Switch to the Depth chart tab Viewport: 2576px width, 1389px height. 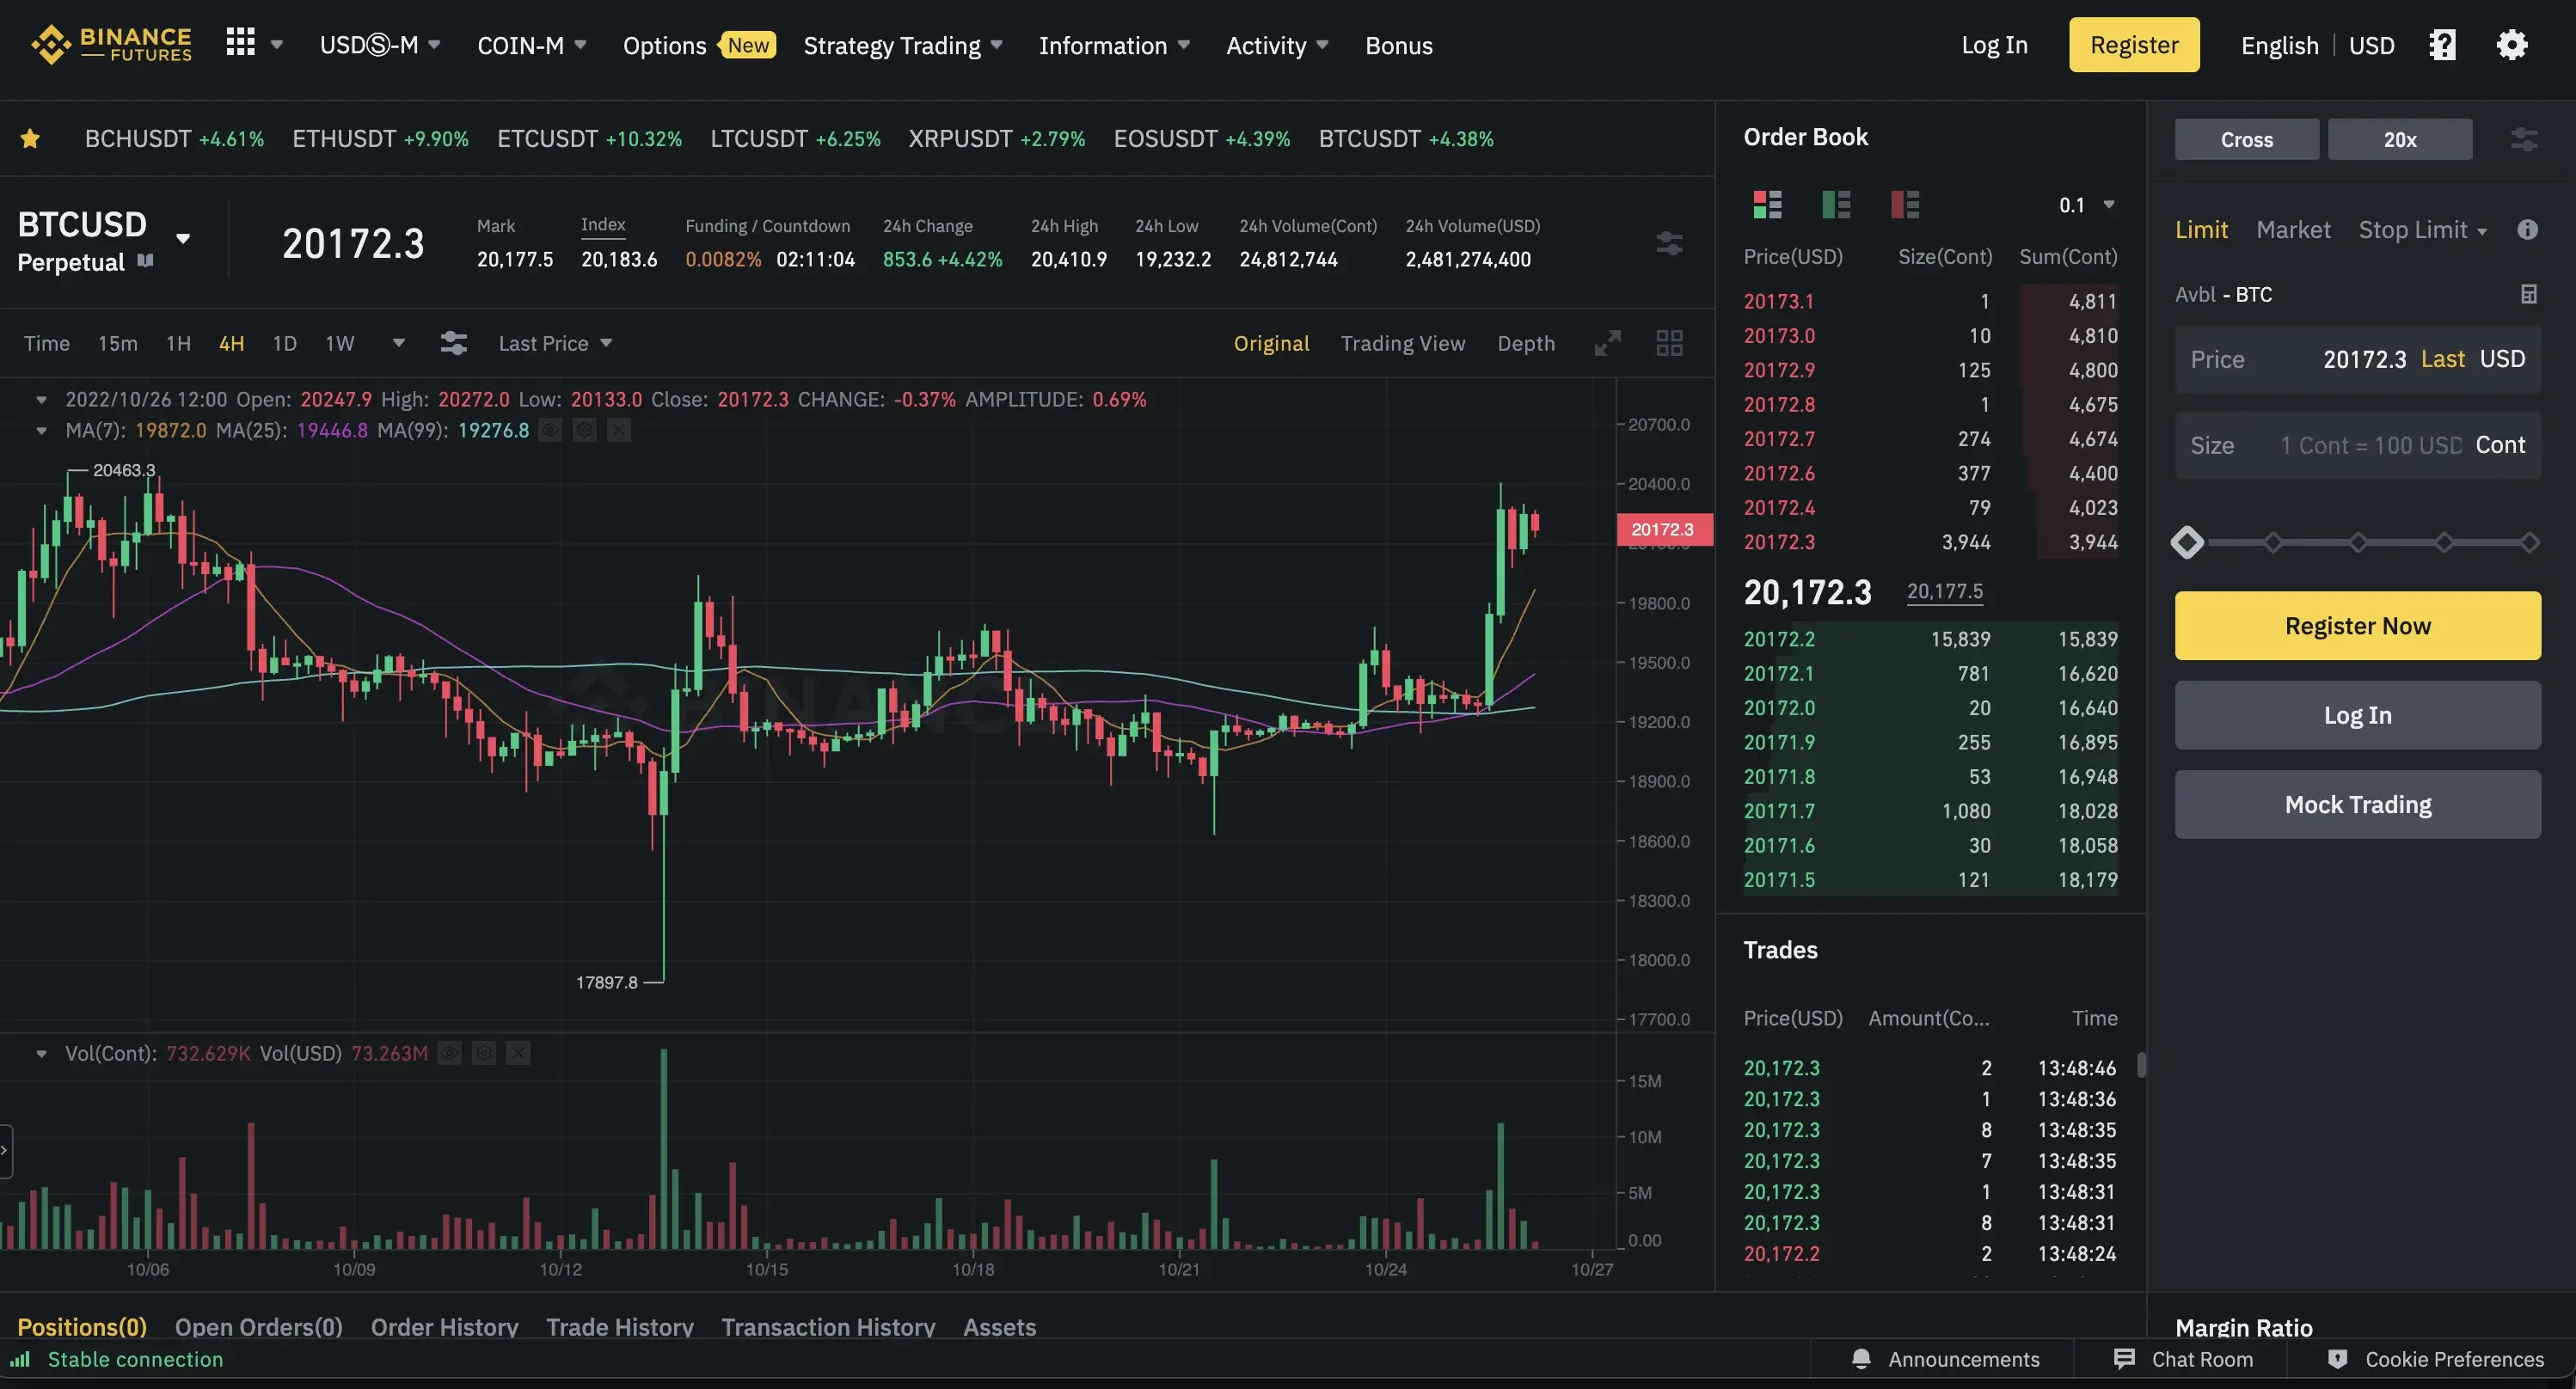[1525, 343]
